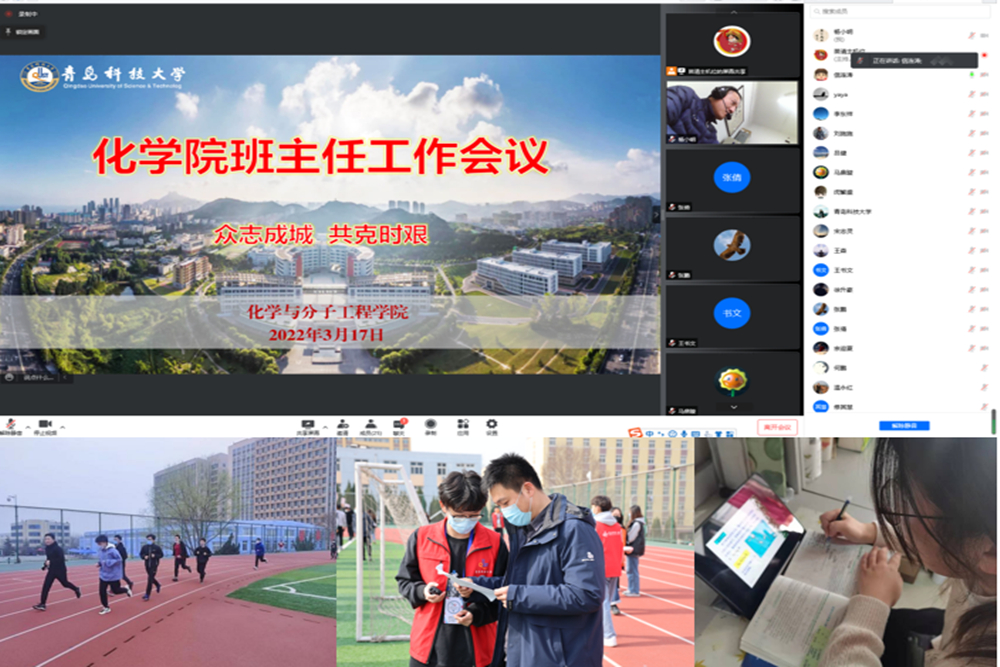Open the Chat icon with notification badge
The height and width of the screenshot is (667, 1000).
point(400,425)
